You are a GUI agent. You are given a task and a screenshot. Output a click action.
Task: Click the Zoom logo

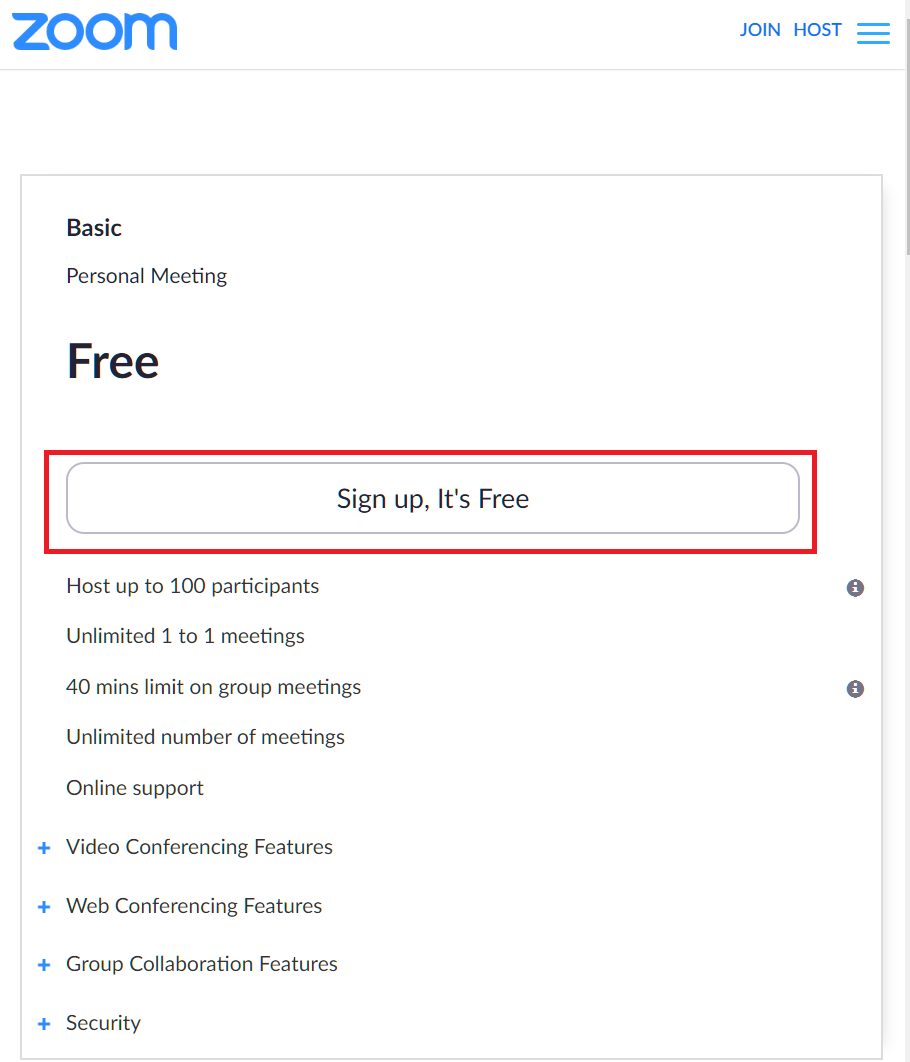95,31
